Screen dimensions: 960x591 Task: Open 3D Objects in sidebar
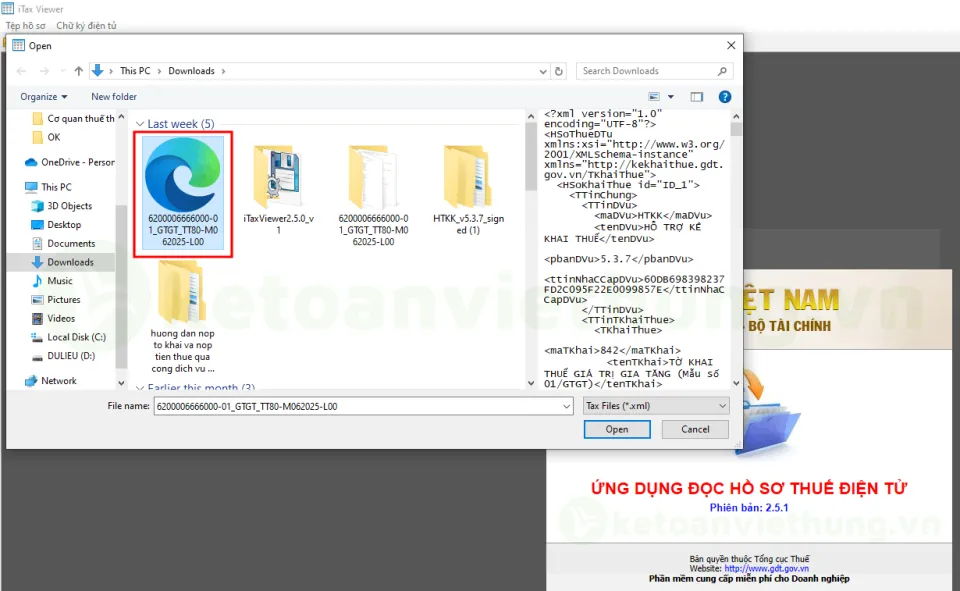[62, 206]
